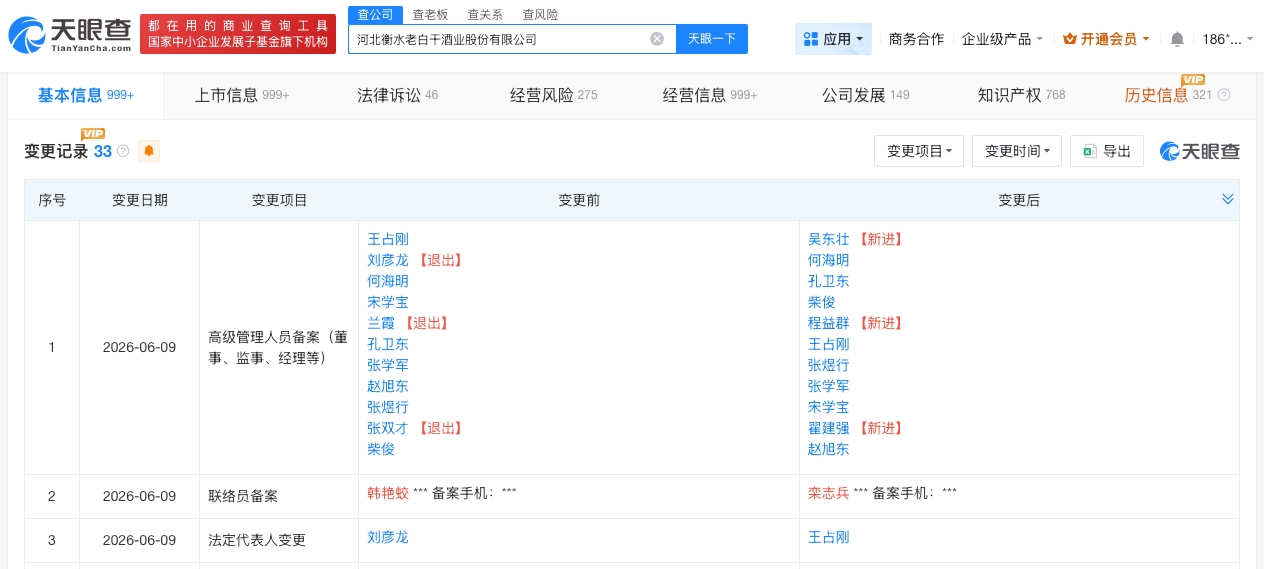Select the 查风险 search tab
The width and height of the screenshot is (1264, 569).
(540, 14)
